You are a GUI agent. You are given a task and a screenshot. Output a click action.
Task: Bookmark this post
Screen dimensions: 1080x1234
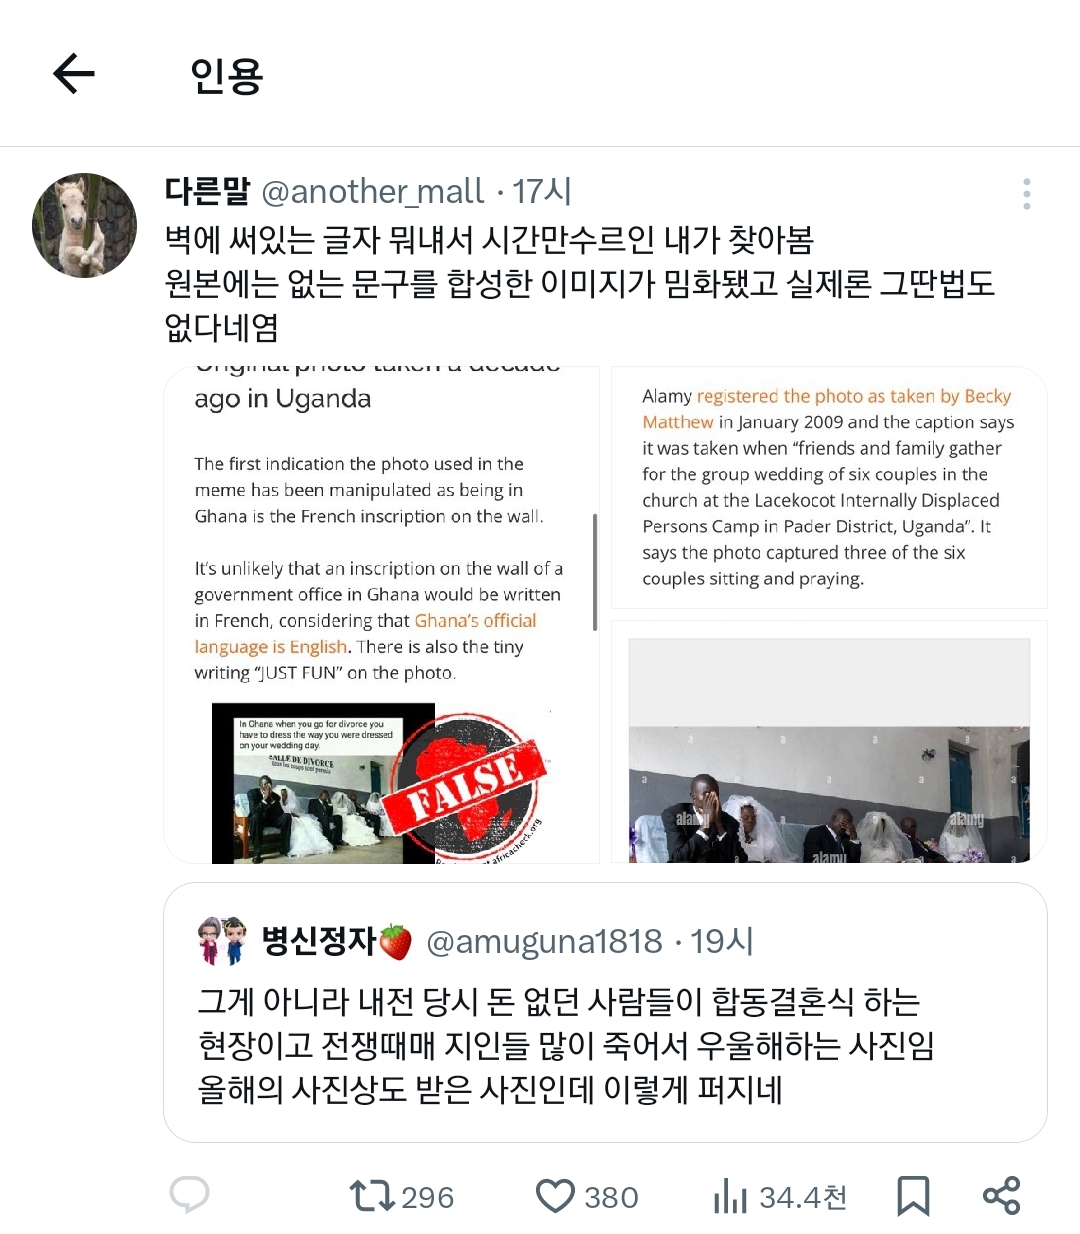tap(913, 1196)
